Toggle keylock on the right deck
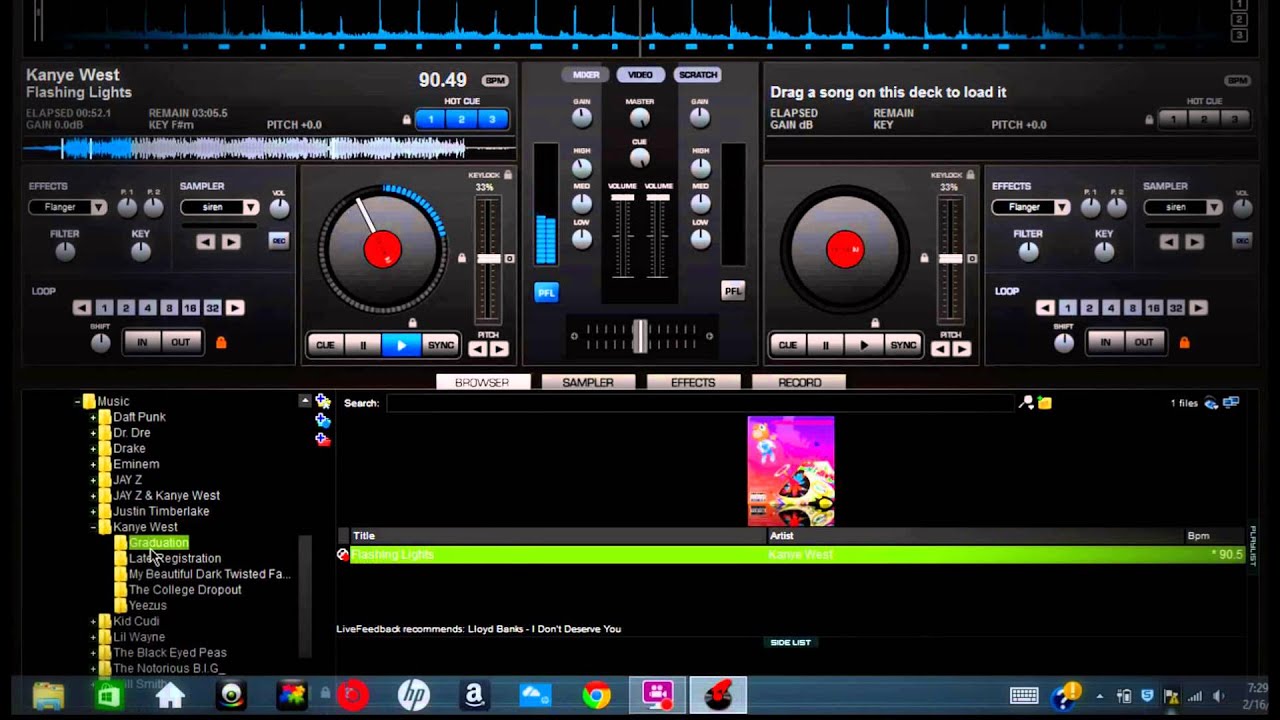This screenshot has height=720, width=1280. tap(970, 175)
